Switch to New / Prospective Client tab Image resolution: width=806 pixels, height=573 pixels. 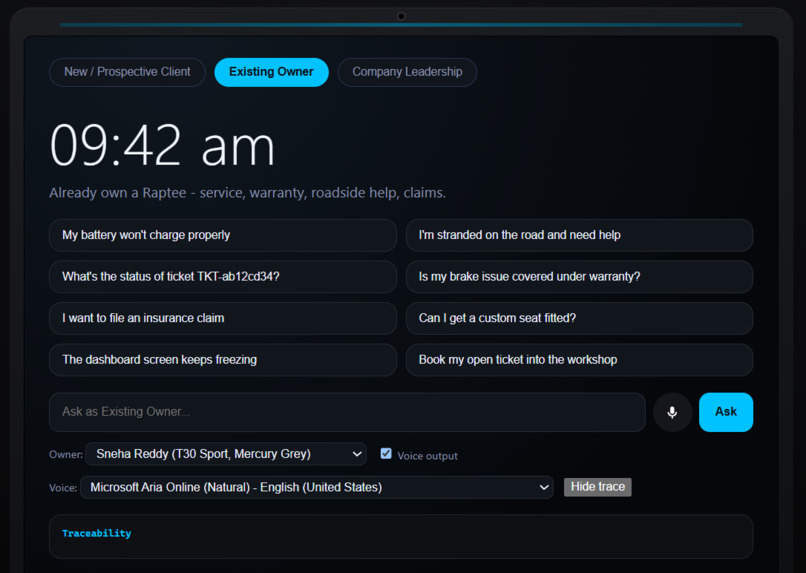(x=127, y=72)
